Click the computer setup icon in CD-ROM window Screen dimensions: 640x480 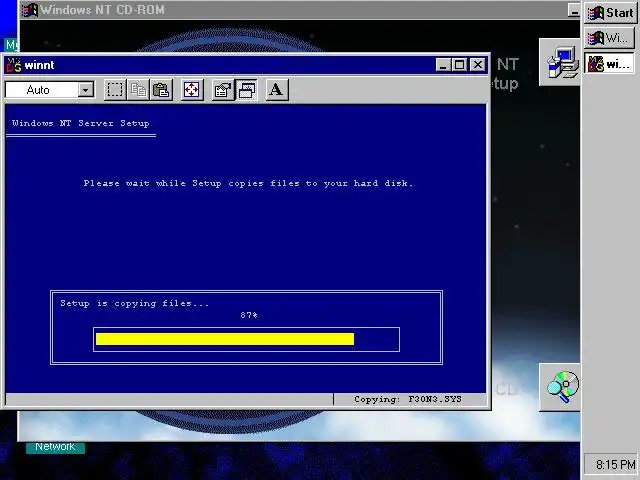point(562,62)
